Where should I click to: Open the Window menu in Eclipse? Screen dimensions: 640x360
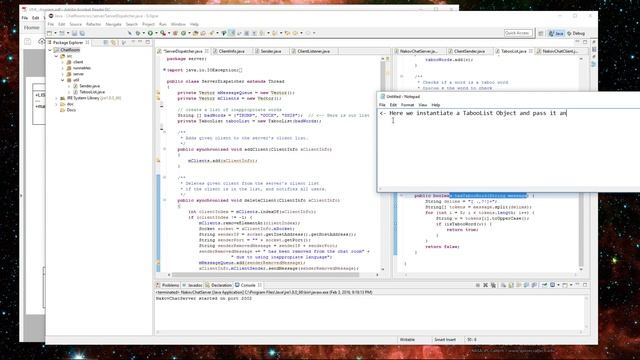tap(178, 24)
